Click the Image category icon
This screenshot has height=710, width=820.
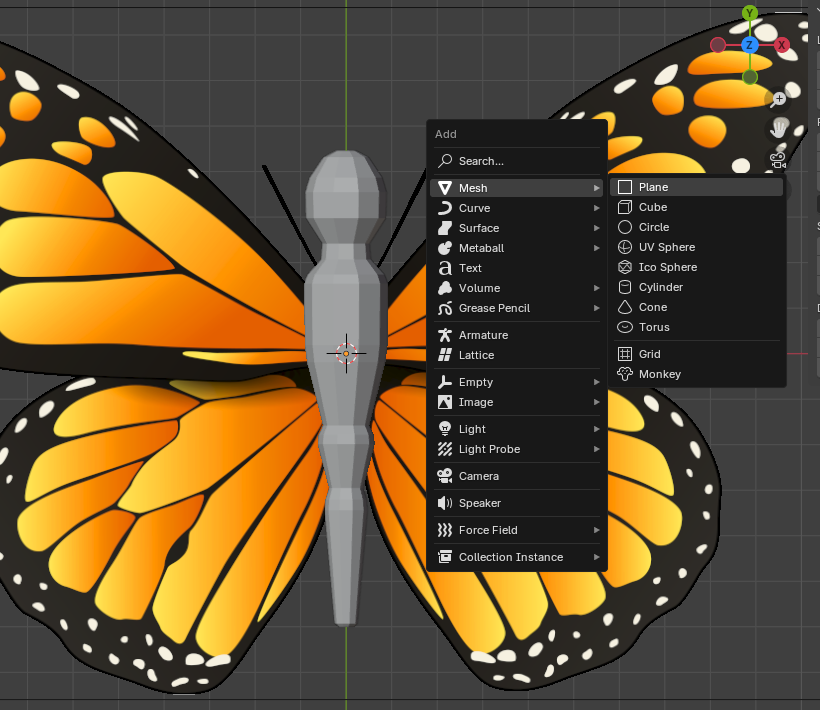[445, 402]
